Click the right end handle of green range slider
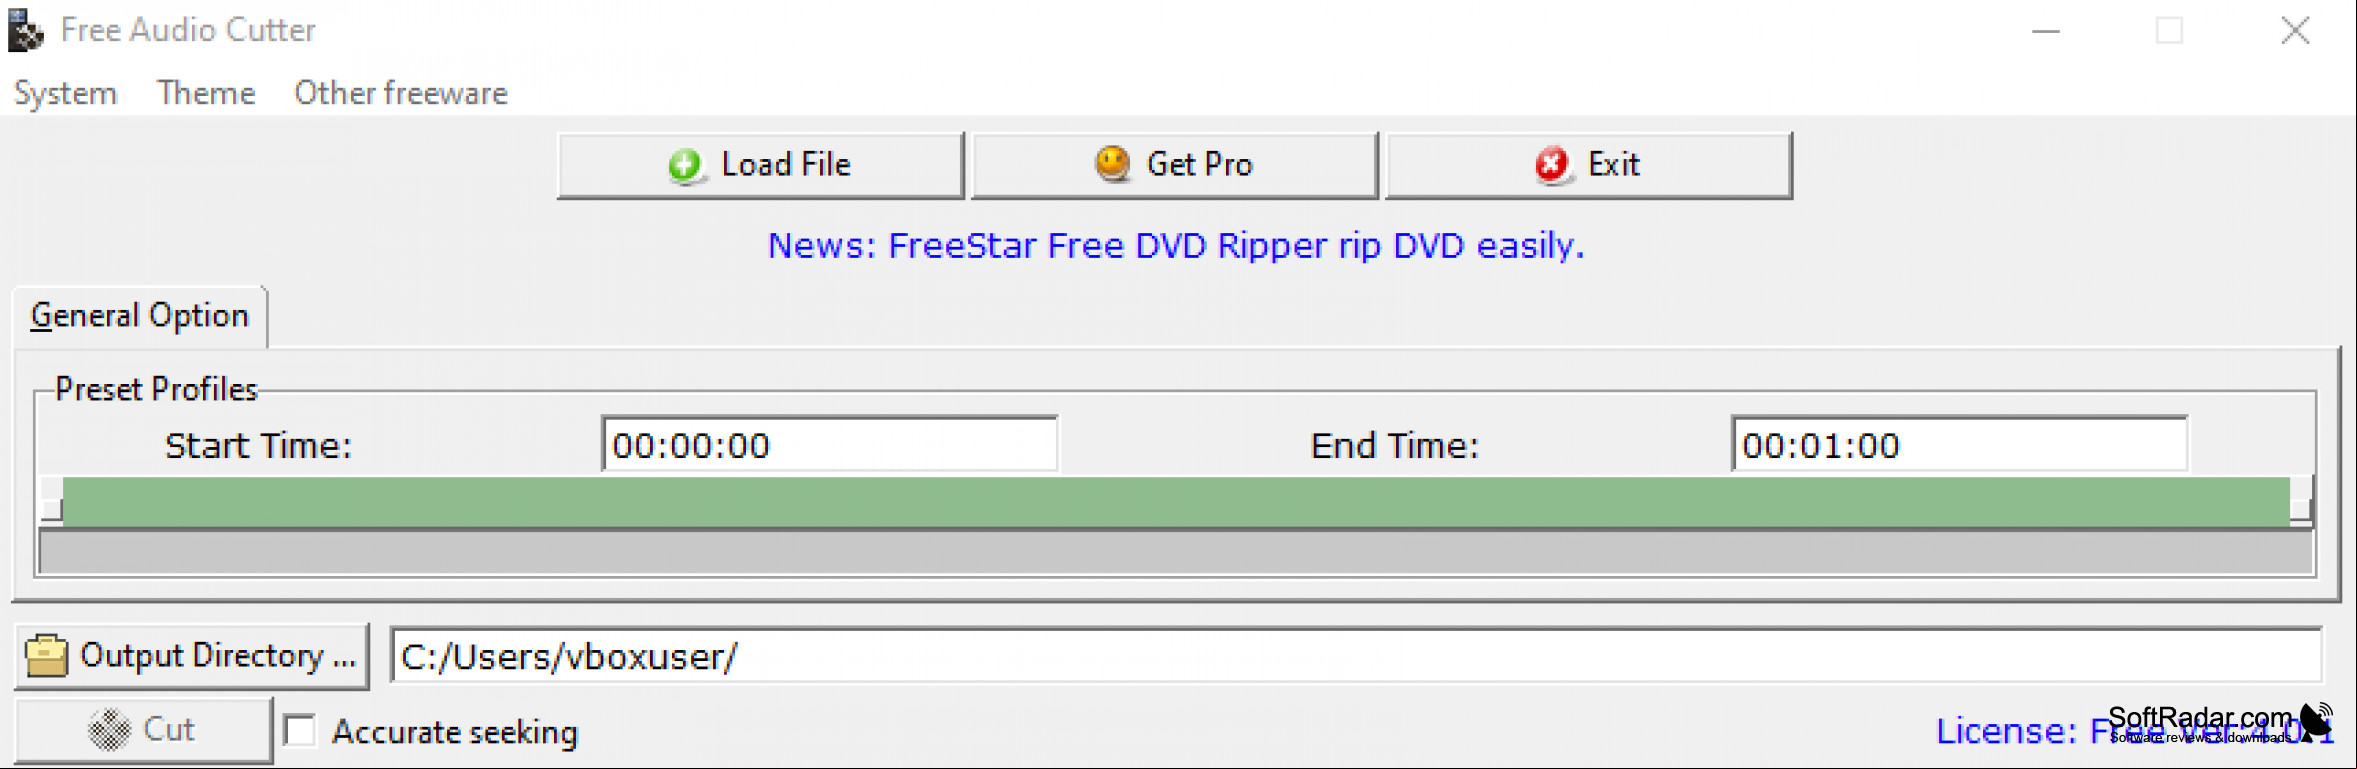The width and height of the screenshot is (2357, 769). coord(2301,501)
